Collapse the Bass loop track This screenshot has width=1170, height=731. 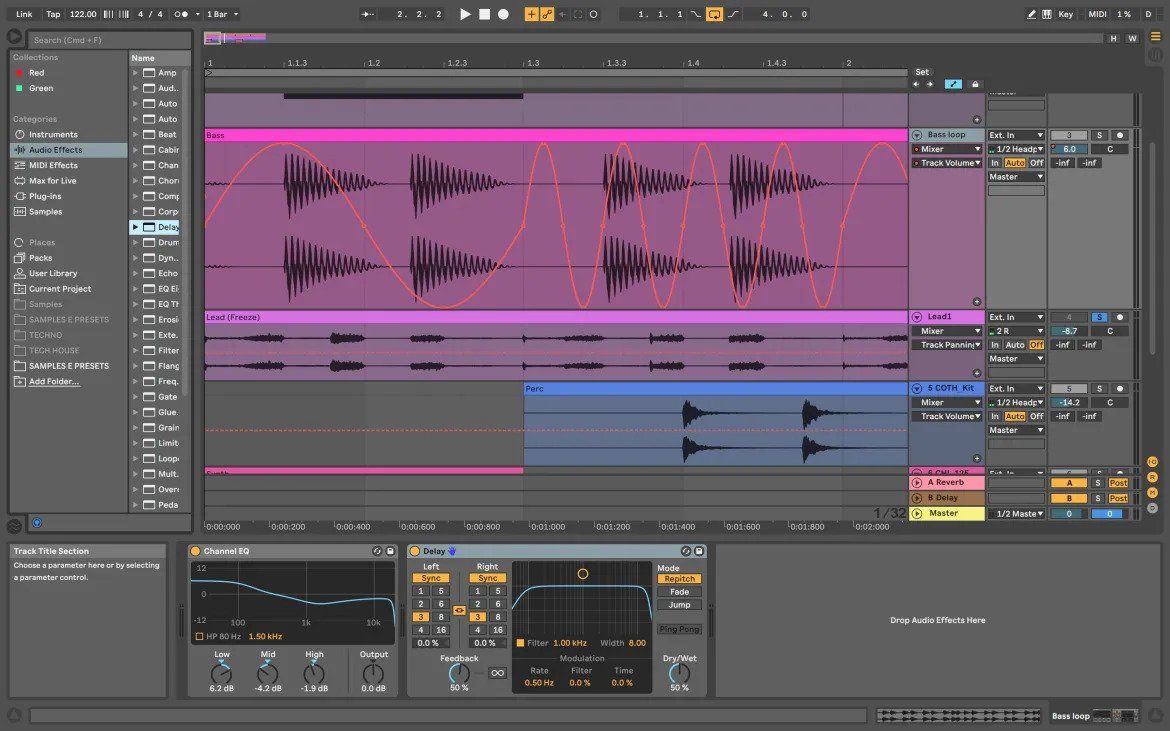pyautogui.click(x=917, y=135)
